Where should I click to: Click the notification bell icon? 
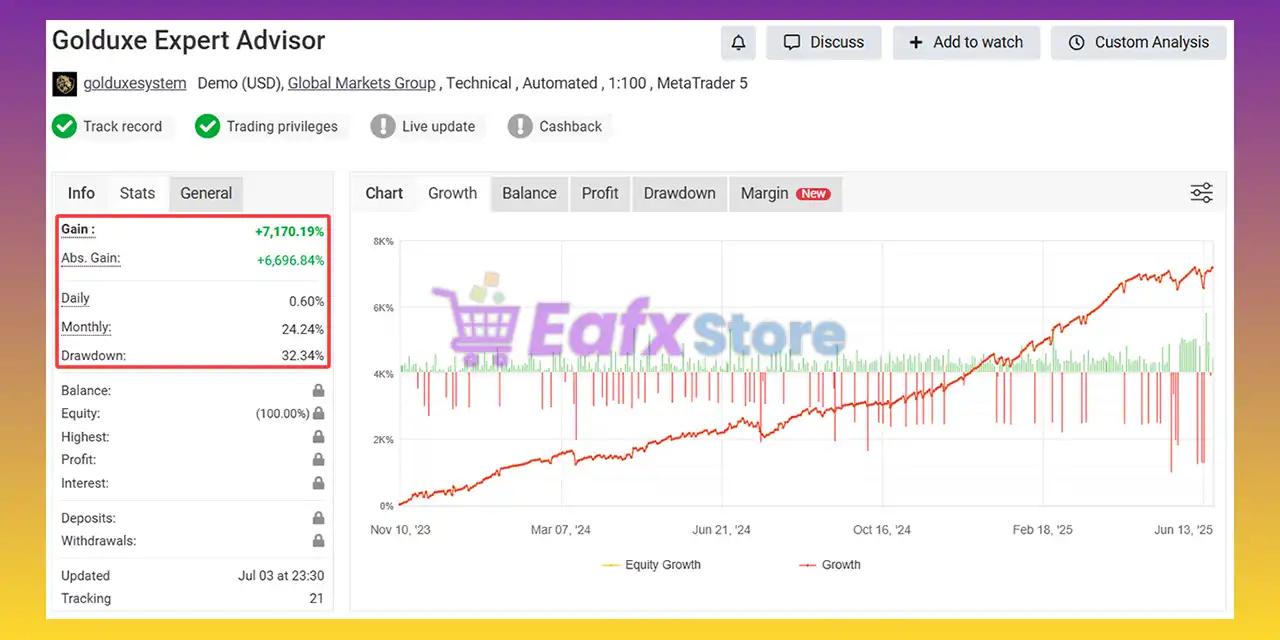738,43
